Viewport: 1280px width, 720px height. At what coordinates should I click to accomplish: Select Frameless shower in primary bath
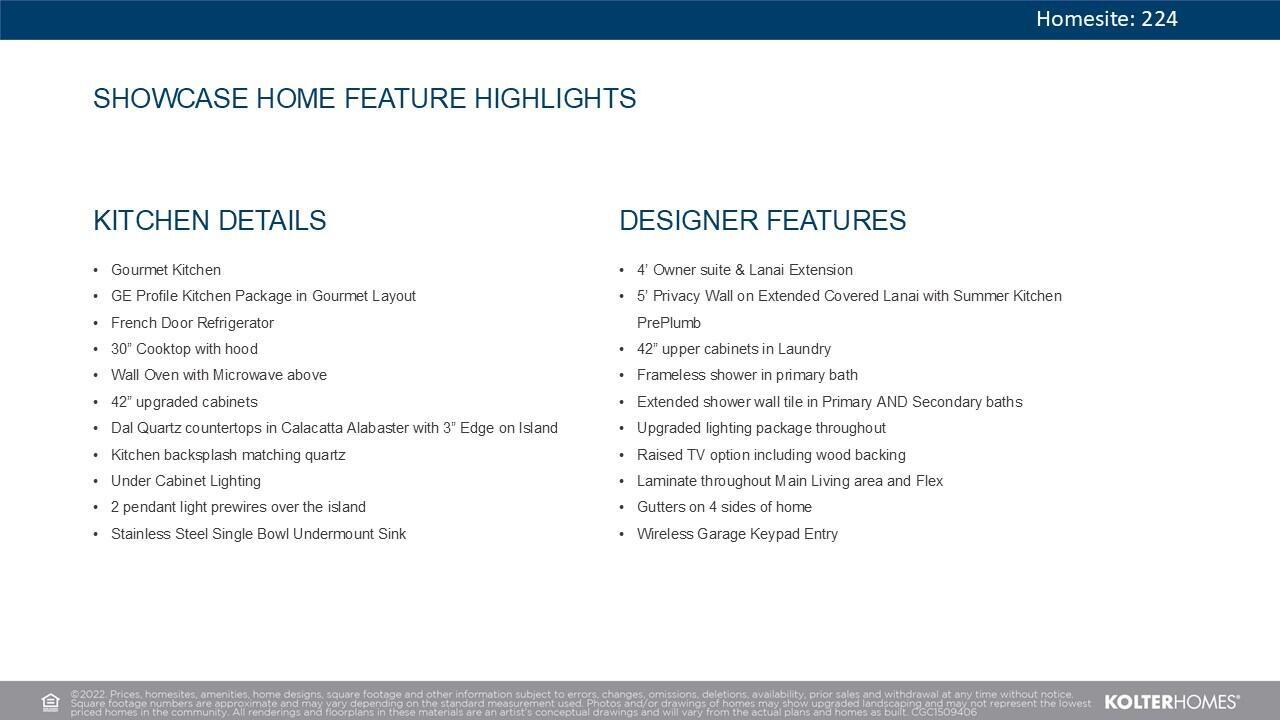(x=747, y=375)
